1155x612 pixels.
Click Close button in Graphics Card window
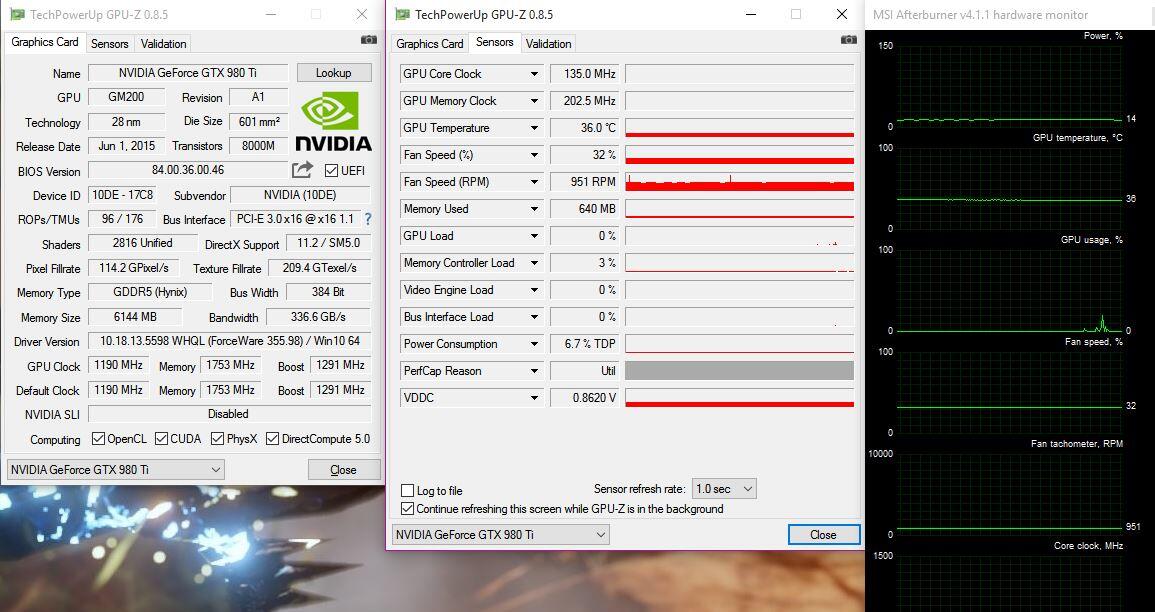[x=343, y=470]
